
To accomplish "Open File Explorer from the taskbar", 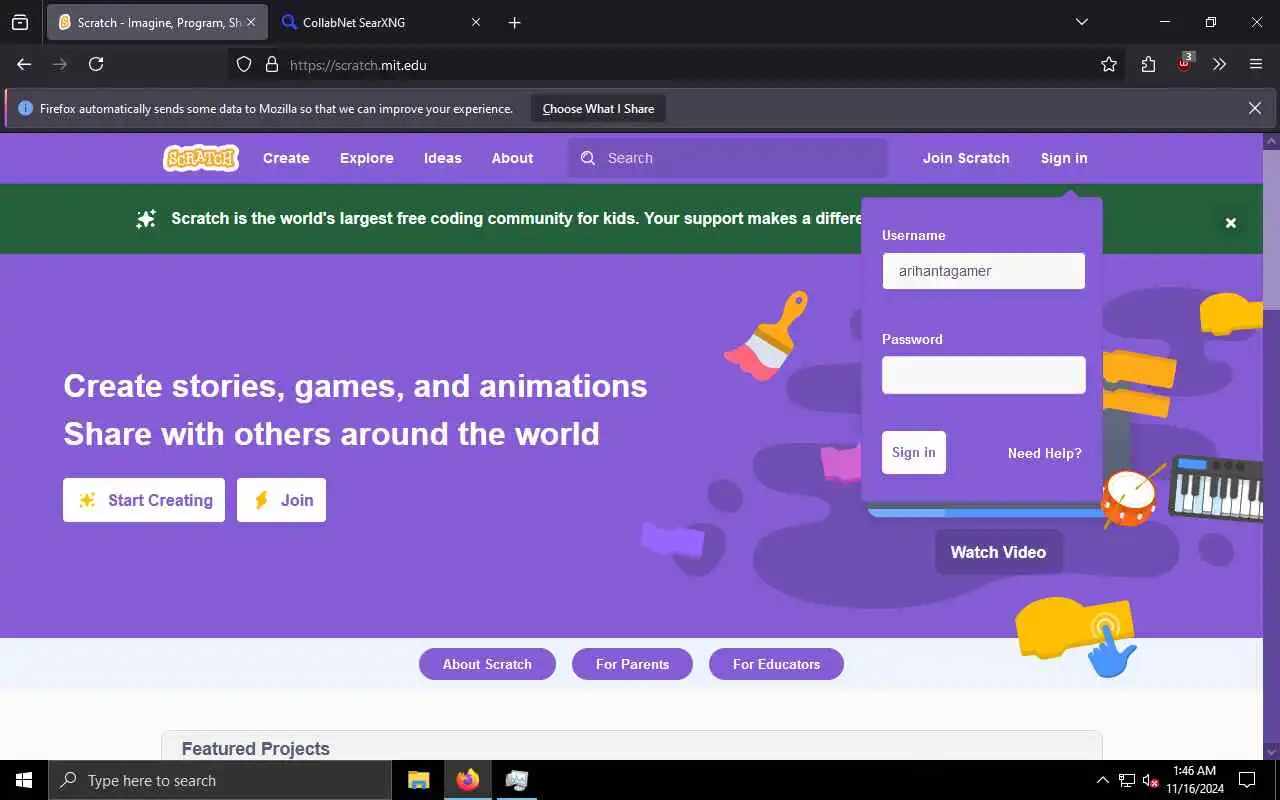I will 418,780.
